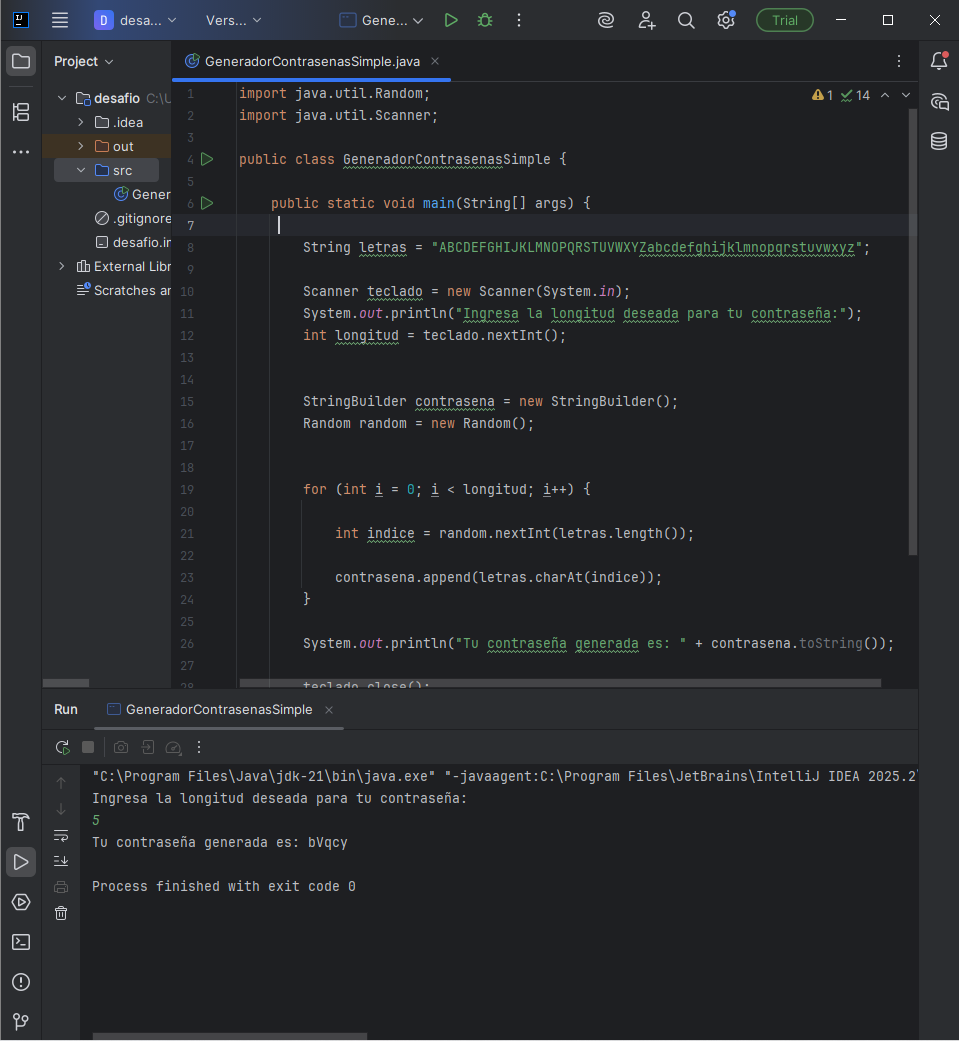
Task: Start the Debug session bug icon
Action: tap(485, 21)
